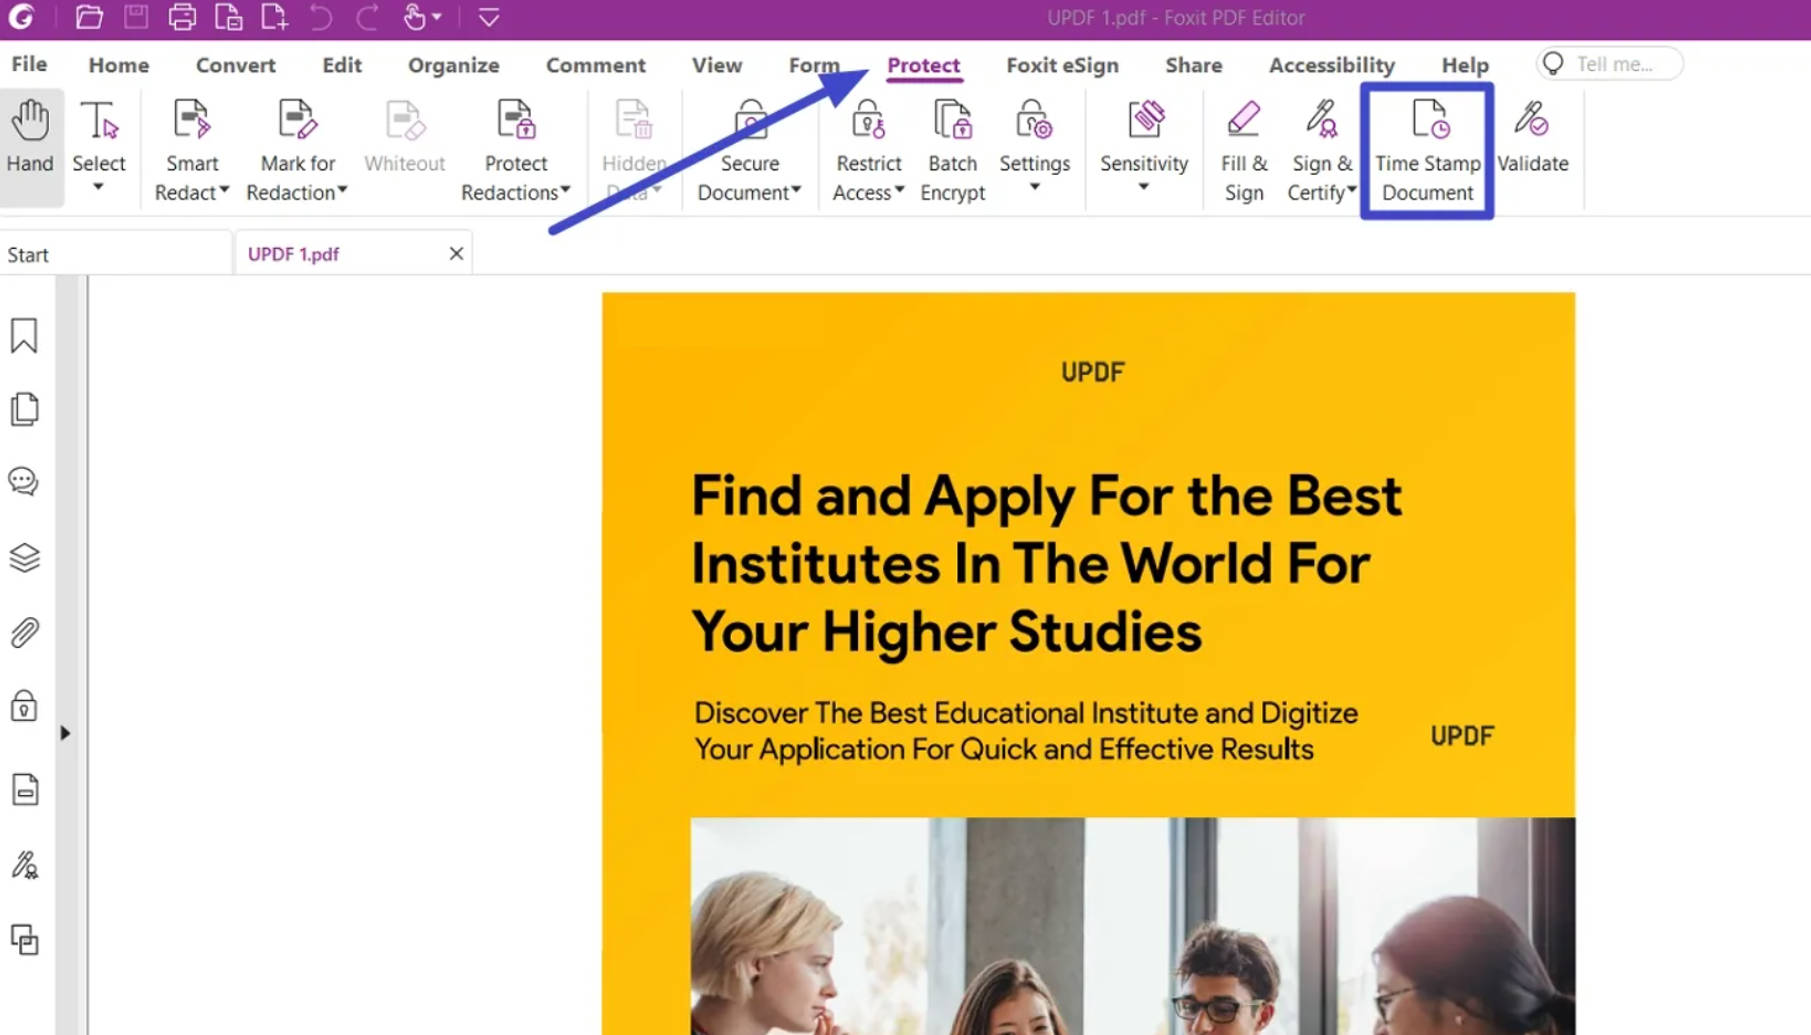Screen dimensions: 1811x1035
Task: Open the Comments panel in sidebar
Action: (24, 482)
